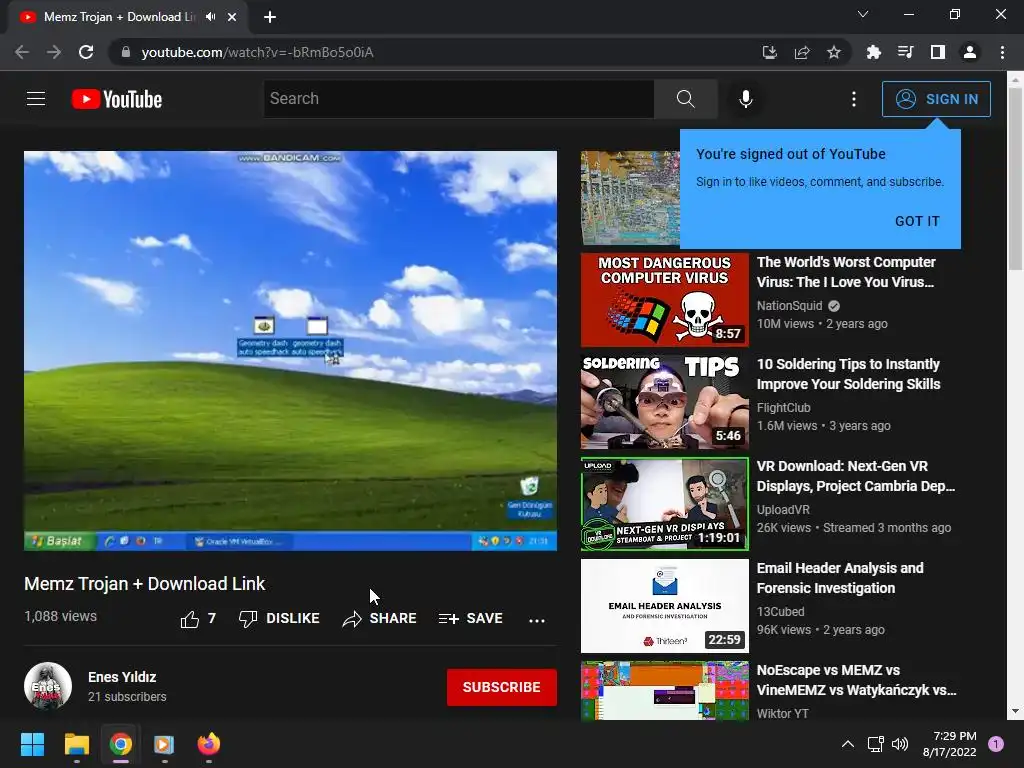
Task: Open the NationSquid channel link
Action: tap(789, 306)
